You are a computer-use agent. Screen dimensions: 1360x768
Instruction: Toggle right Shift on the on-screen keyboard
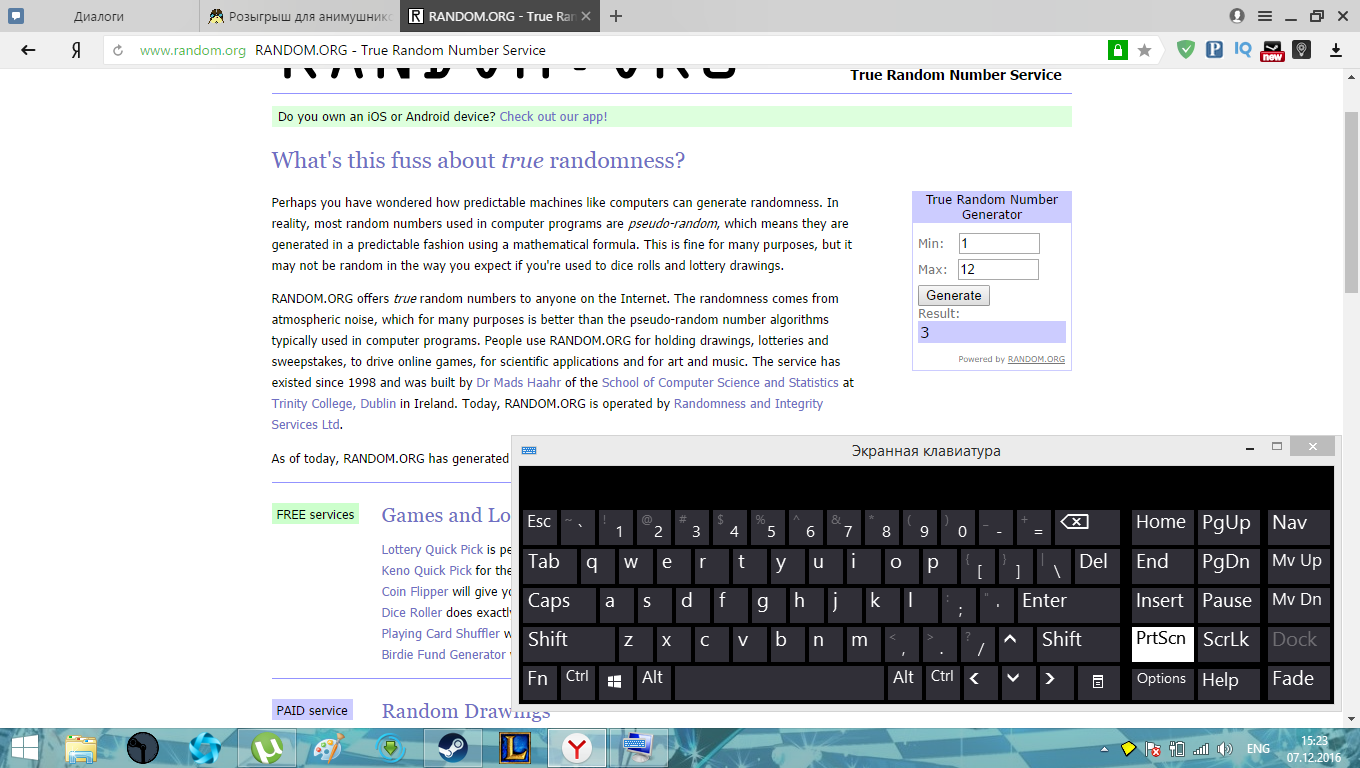pos(1078,644)
